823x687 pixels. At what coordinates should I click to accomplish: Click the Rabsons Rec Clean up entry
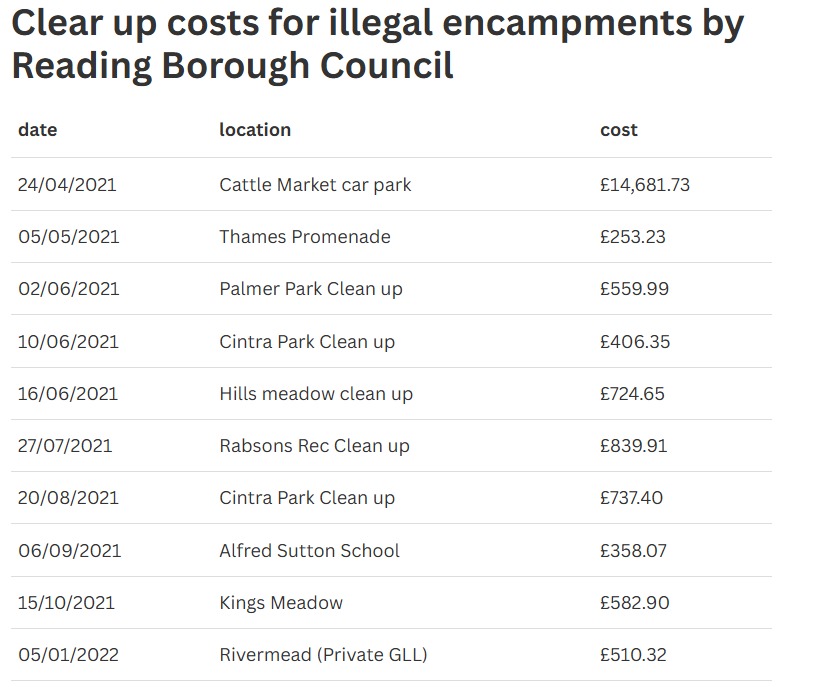[x=314, y=446]
